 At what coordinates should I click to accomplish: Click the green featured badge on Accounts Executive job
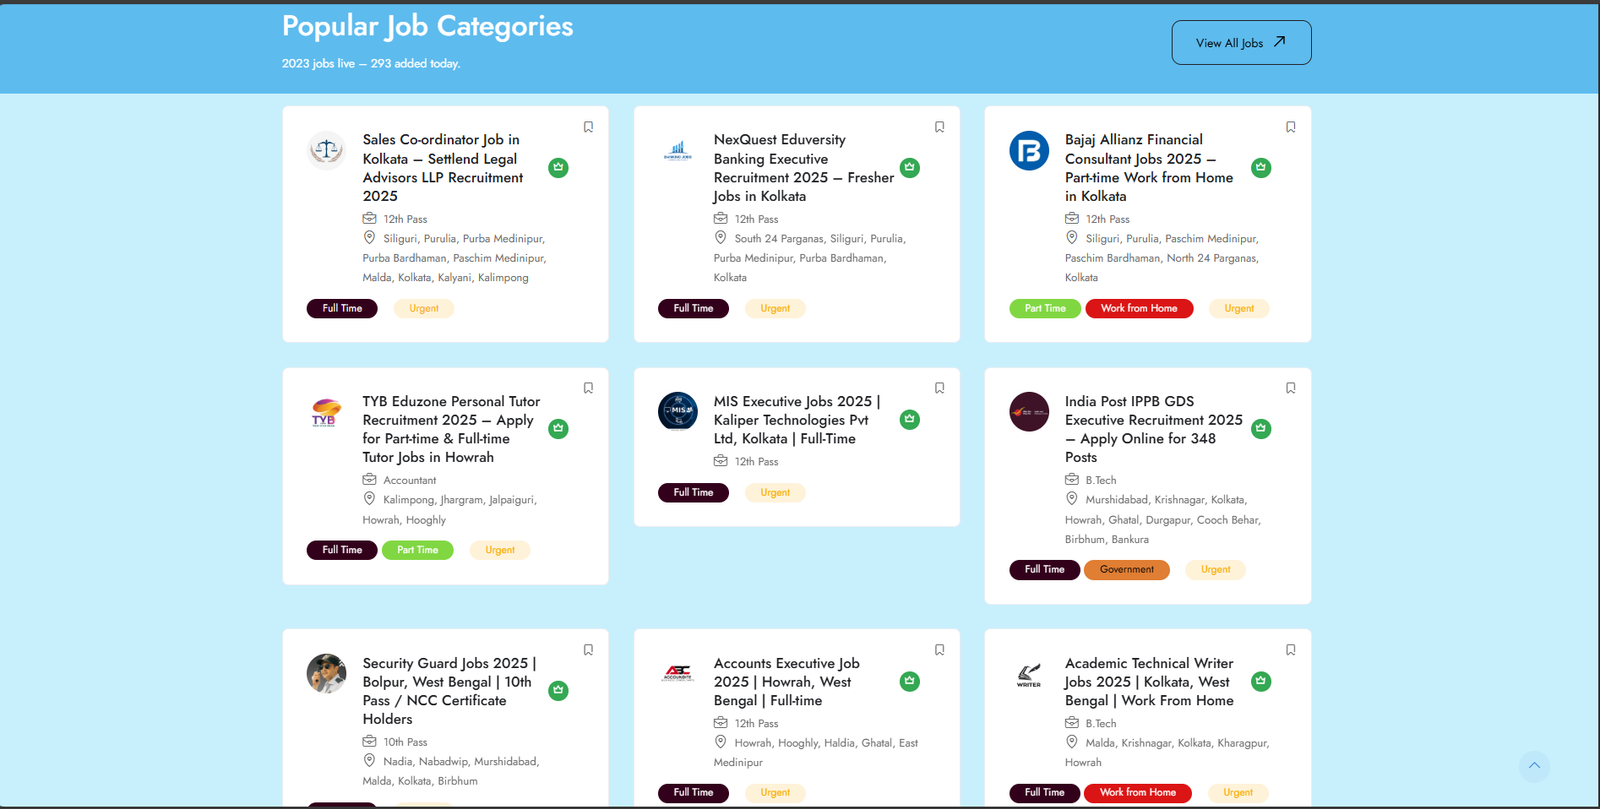coord(909,681)
